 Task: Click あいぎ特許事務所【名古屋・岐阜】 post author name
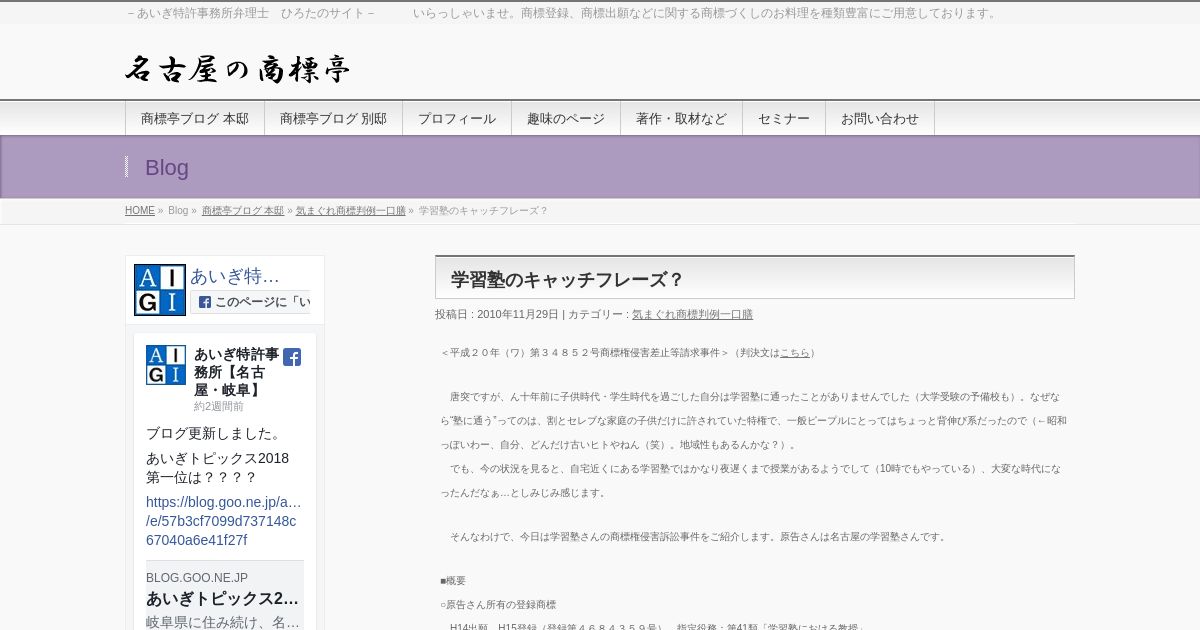click(236, 372)
